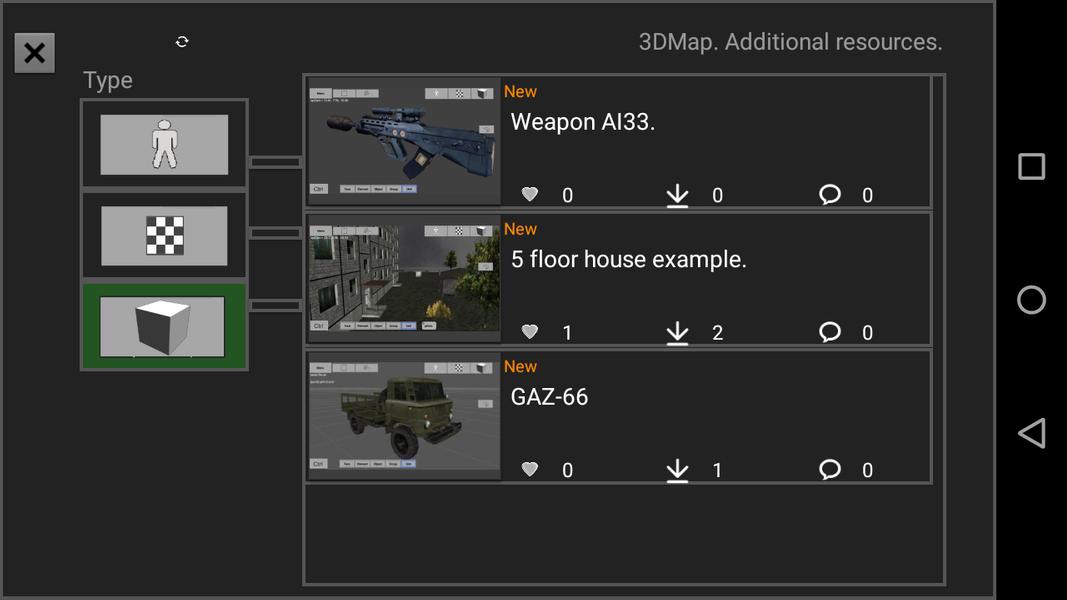Tap the New label above GAZ-66
This screenshot has height=600, width=1067.
(521, 366)
